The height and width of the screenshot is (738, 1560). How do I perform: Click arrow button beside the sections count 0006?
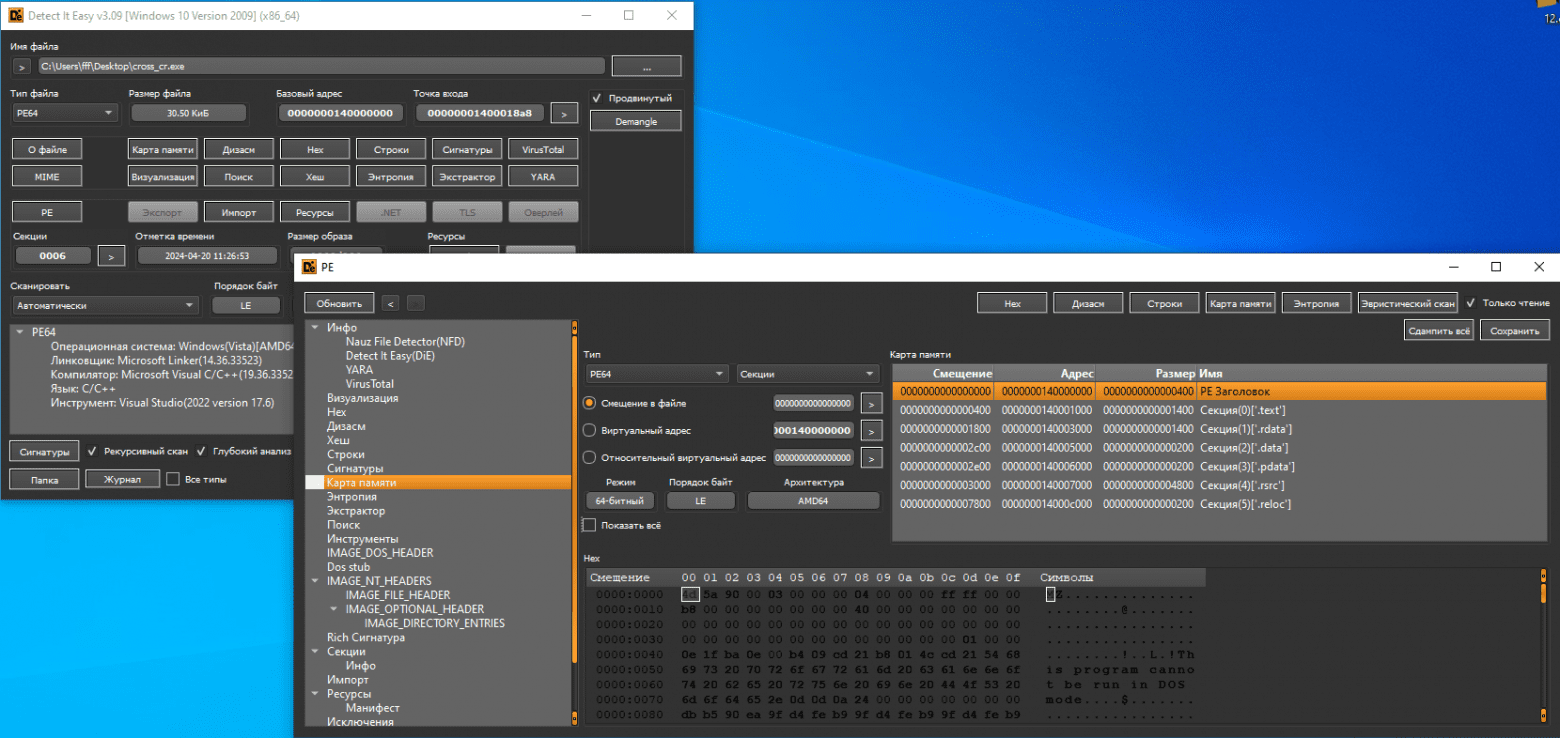point(111,256)
